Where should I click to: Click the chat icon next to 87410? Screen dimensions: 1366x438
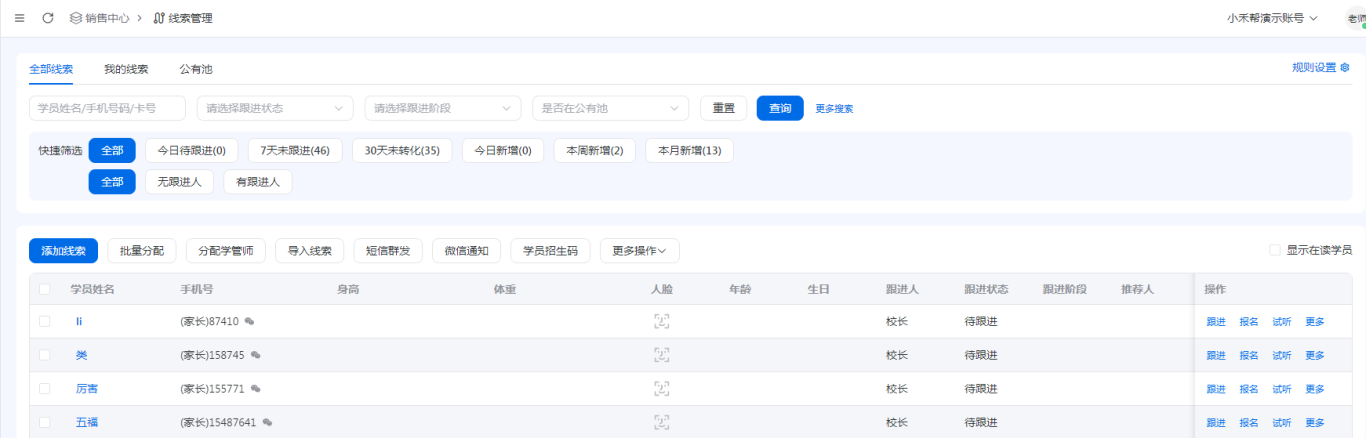(x=249, y=321)
